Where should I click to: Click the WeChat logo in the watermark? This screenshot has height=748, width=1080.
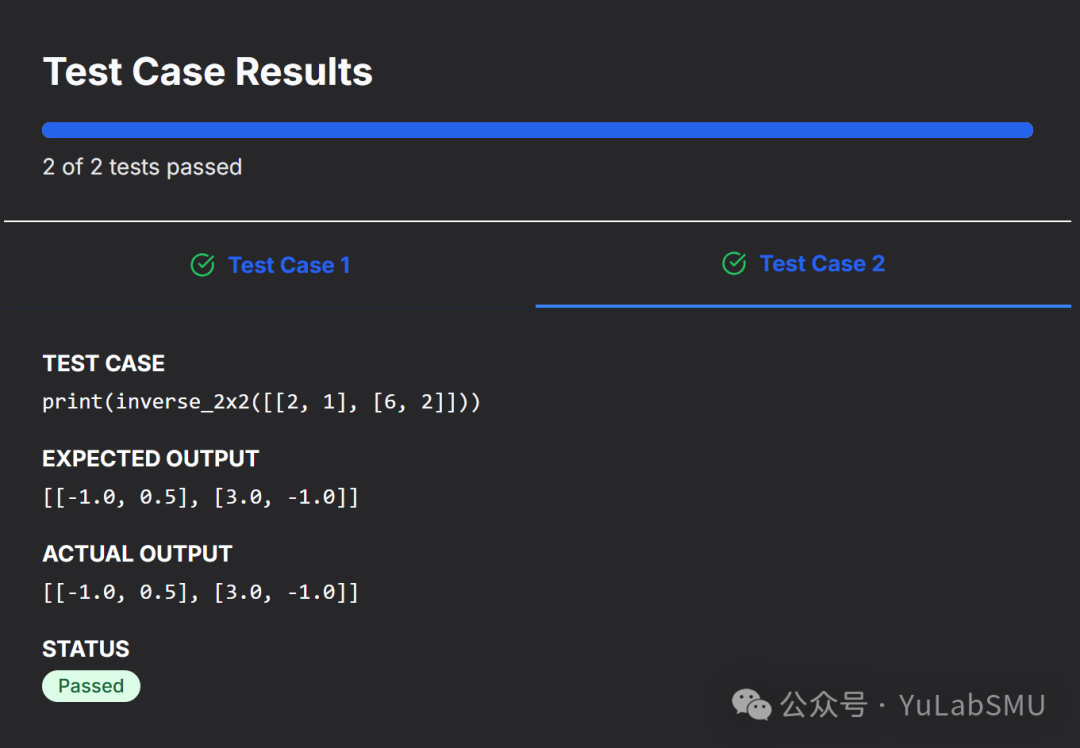pyautogui.click(x=751, y=705)
